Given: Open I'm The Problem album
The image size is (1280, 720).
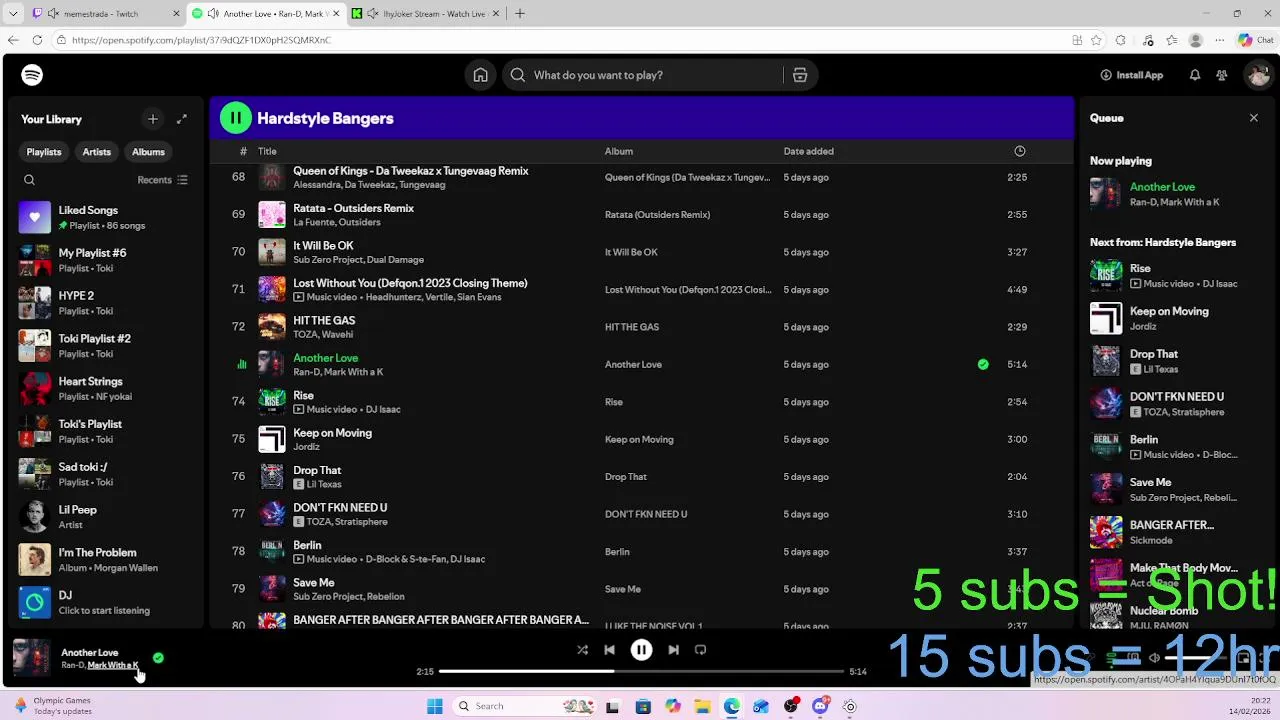Looking at the screenshot, I should coord(107,560).
